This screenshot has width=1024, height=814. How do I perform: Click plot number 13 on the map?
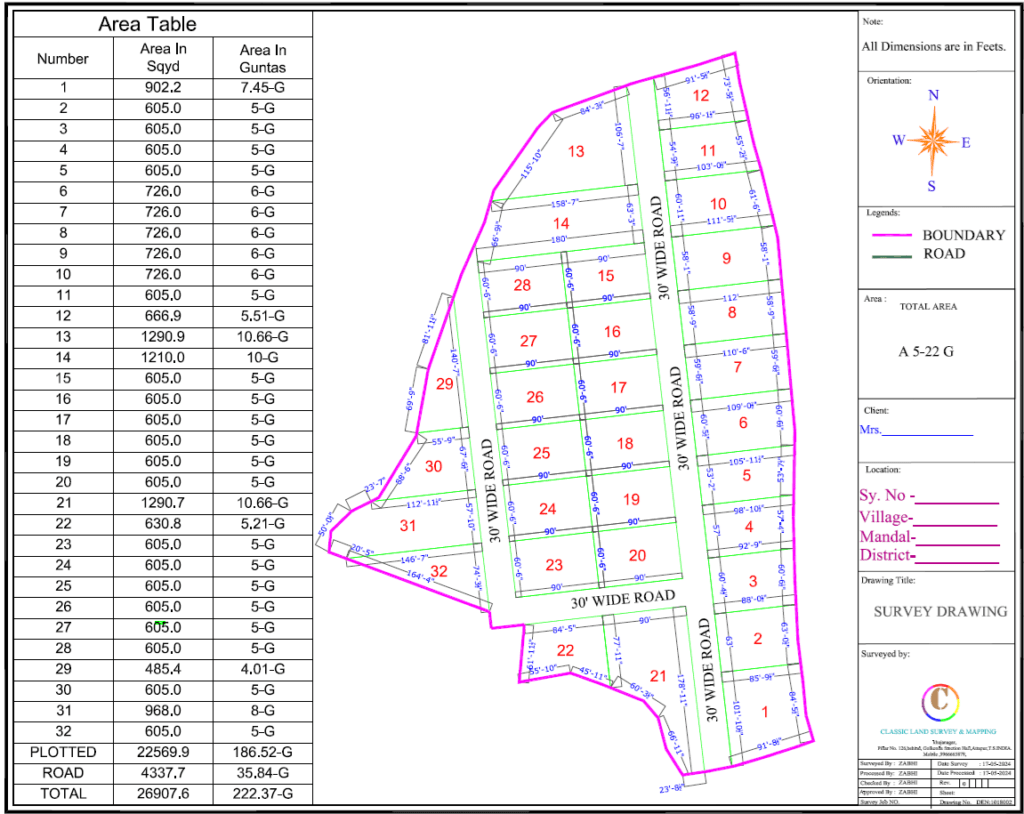pyautogui.click(x=576, y=152)
